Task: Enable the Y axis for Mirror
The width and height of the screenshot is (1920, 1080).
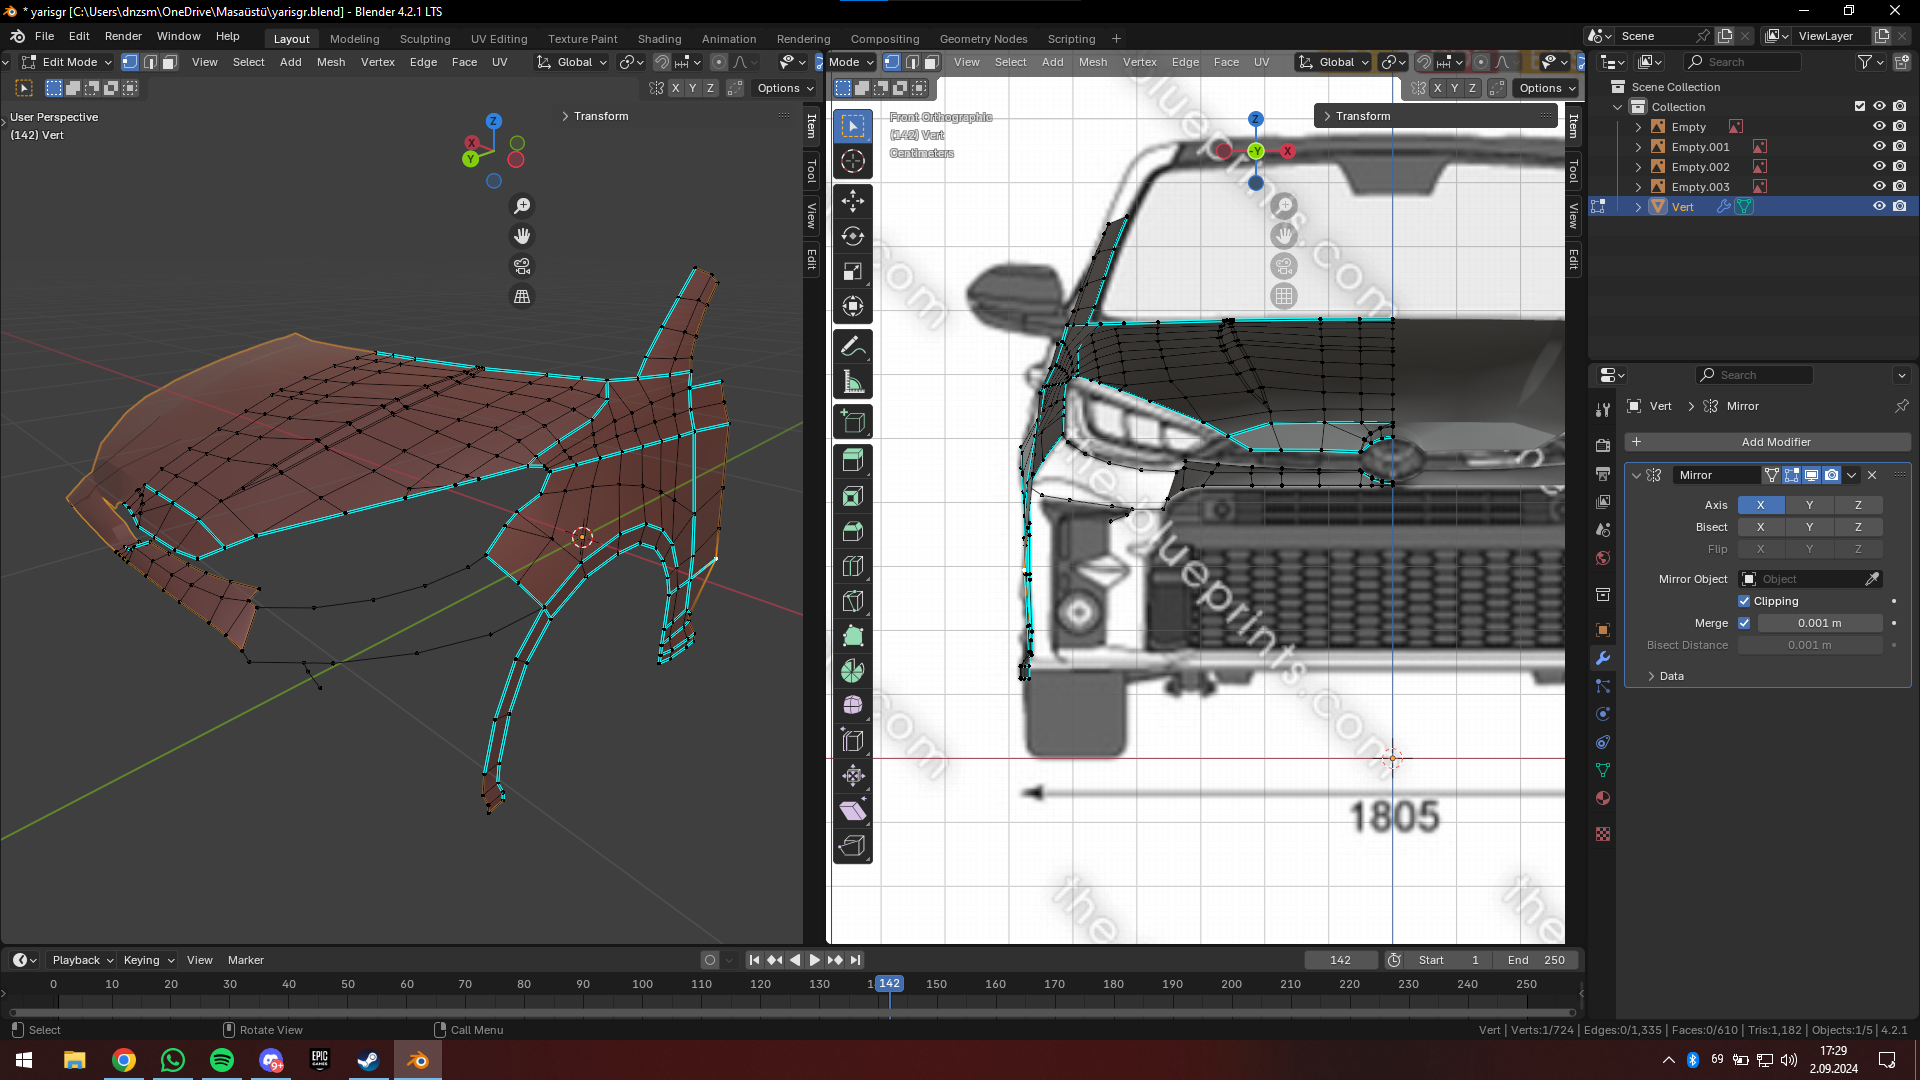Action: tap(1809, 505)
